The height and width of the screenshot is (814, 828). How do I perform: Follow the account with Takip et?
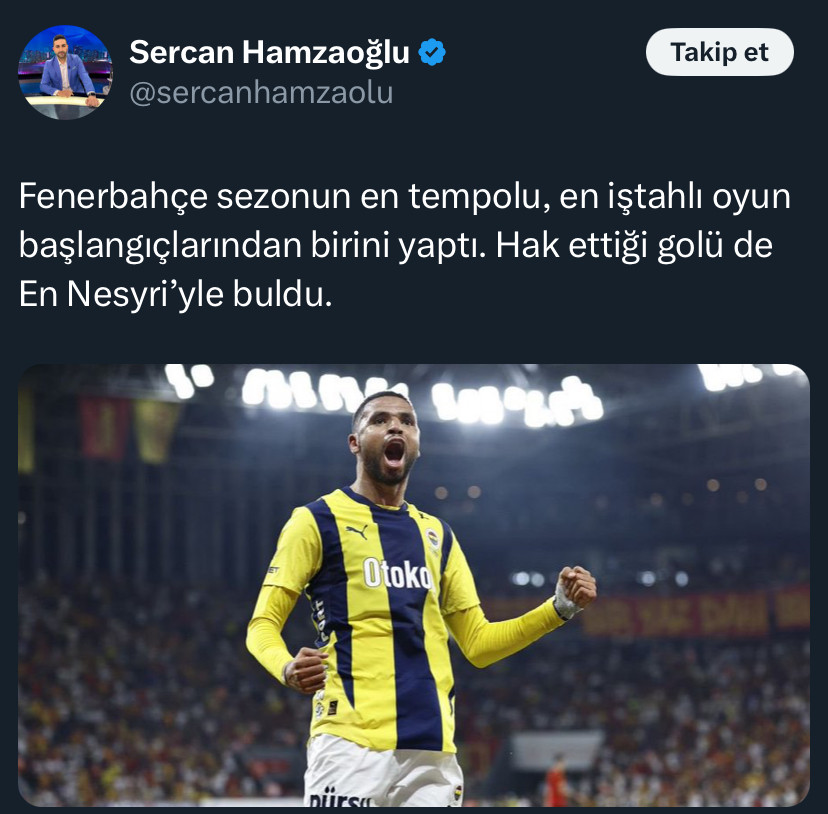pos(719,52)
